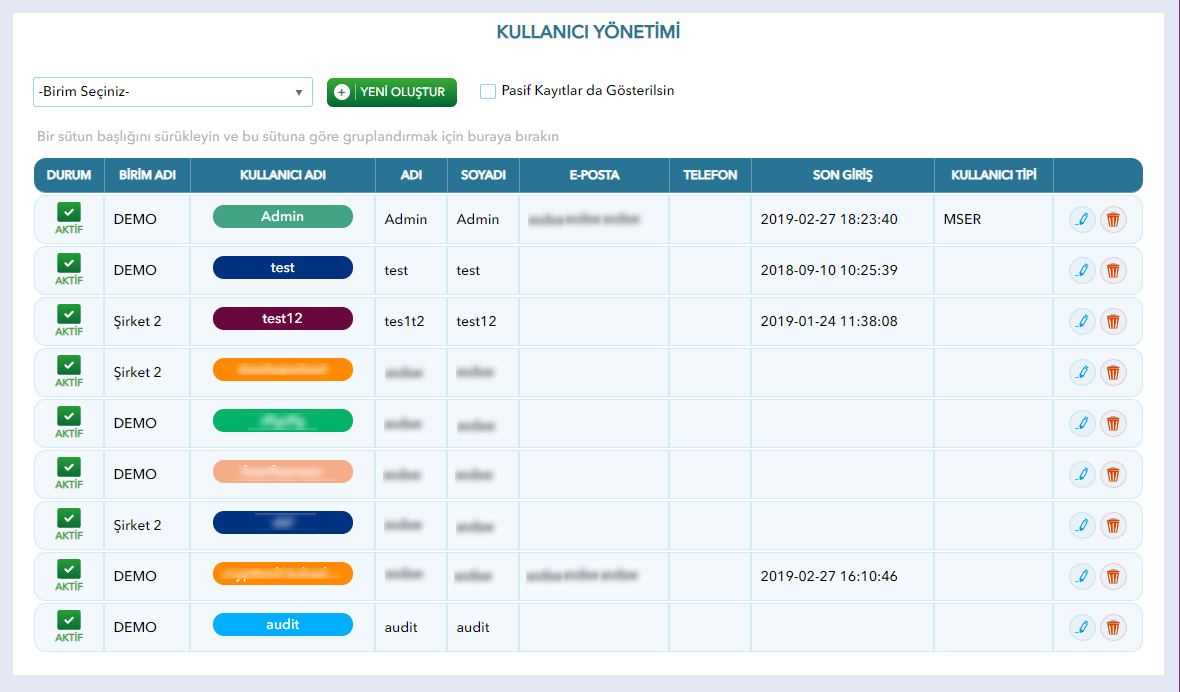Sort by the DURUM column header
This screenshot has height=692, width=1180.
(68, 175)
